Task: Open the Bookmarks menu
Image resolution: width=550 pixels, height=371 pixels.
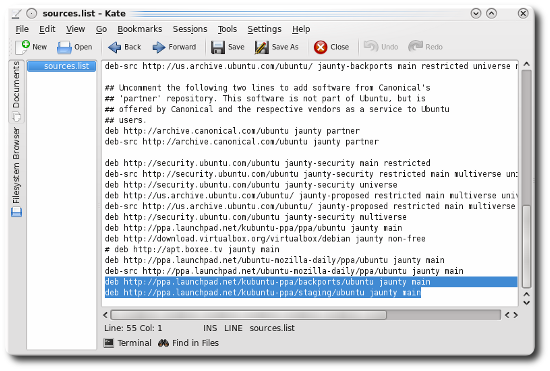Action: pyautogui.click(x=140, y=29)
